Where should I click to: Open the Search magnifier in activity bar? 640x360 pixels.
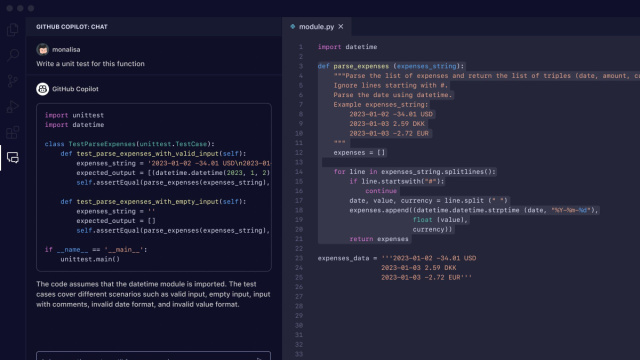(13, 55)
